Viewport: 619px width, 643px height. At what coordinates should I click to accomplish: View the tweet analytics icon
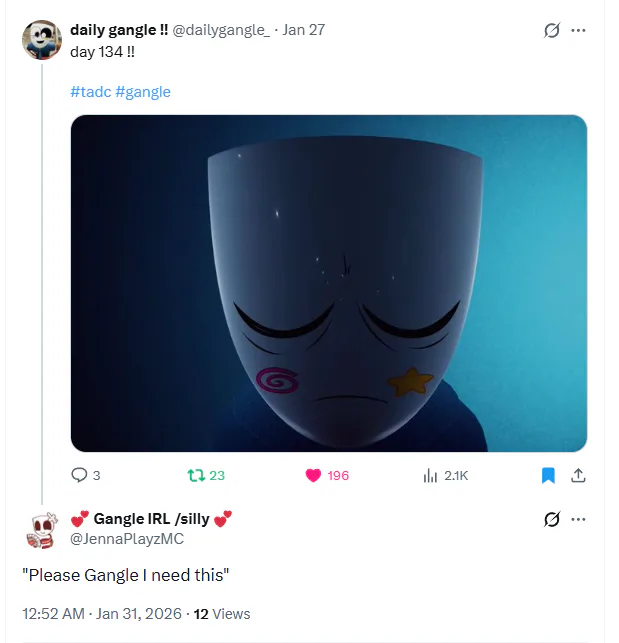point(430,475)
